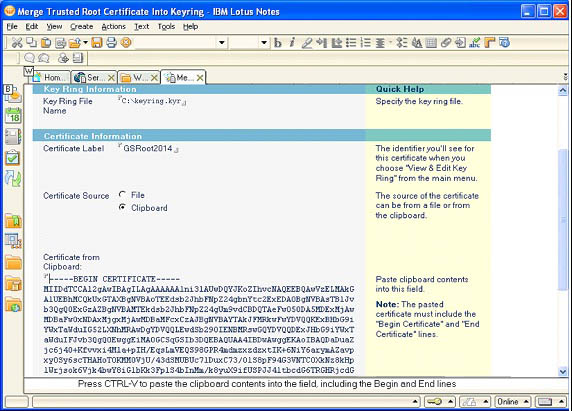
Task: Click the highlighter pen icon
Action: (x=307, y=43)
